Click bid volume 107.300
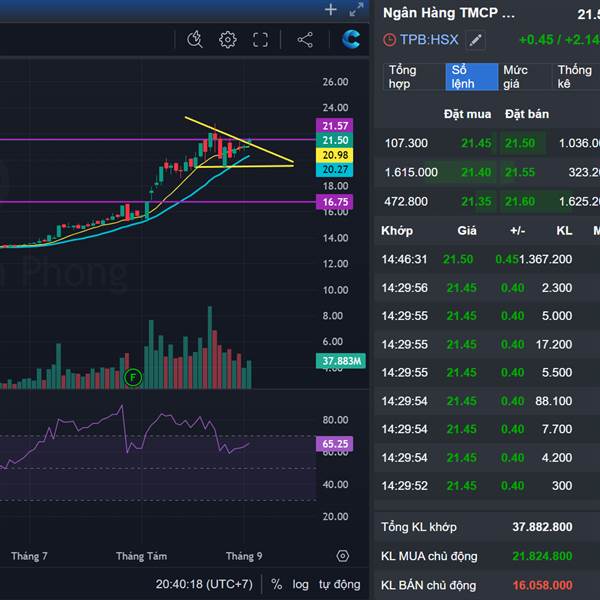Image resolution: width=600 pixels, height=600 pixels. coord(406,143)
